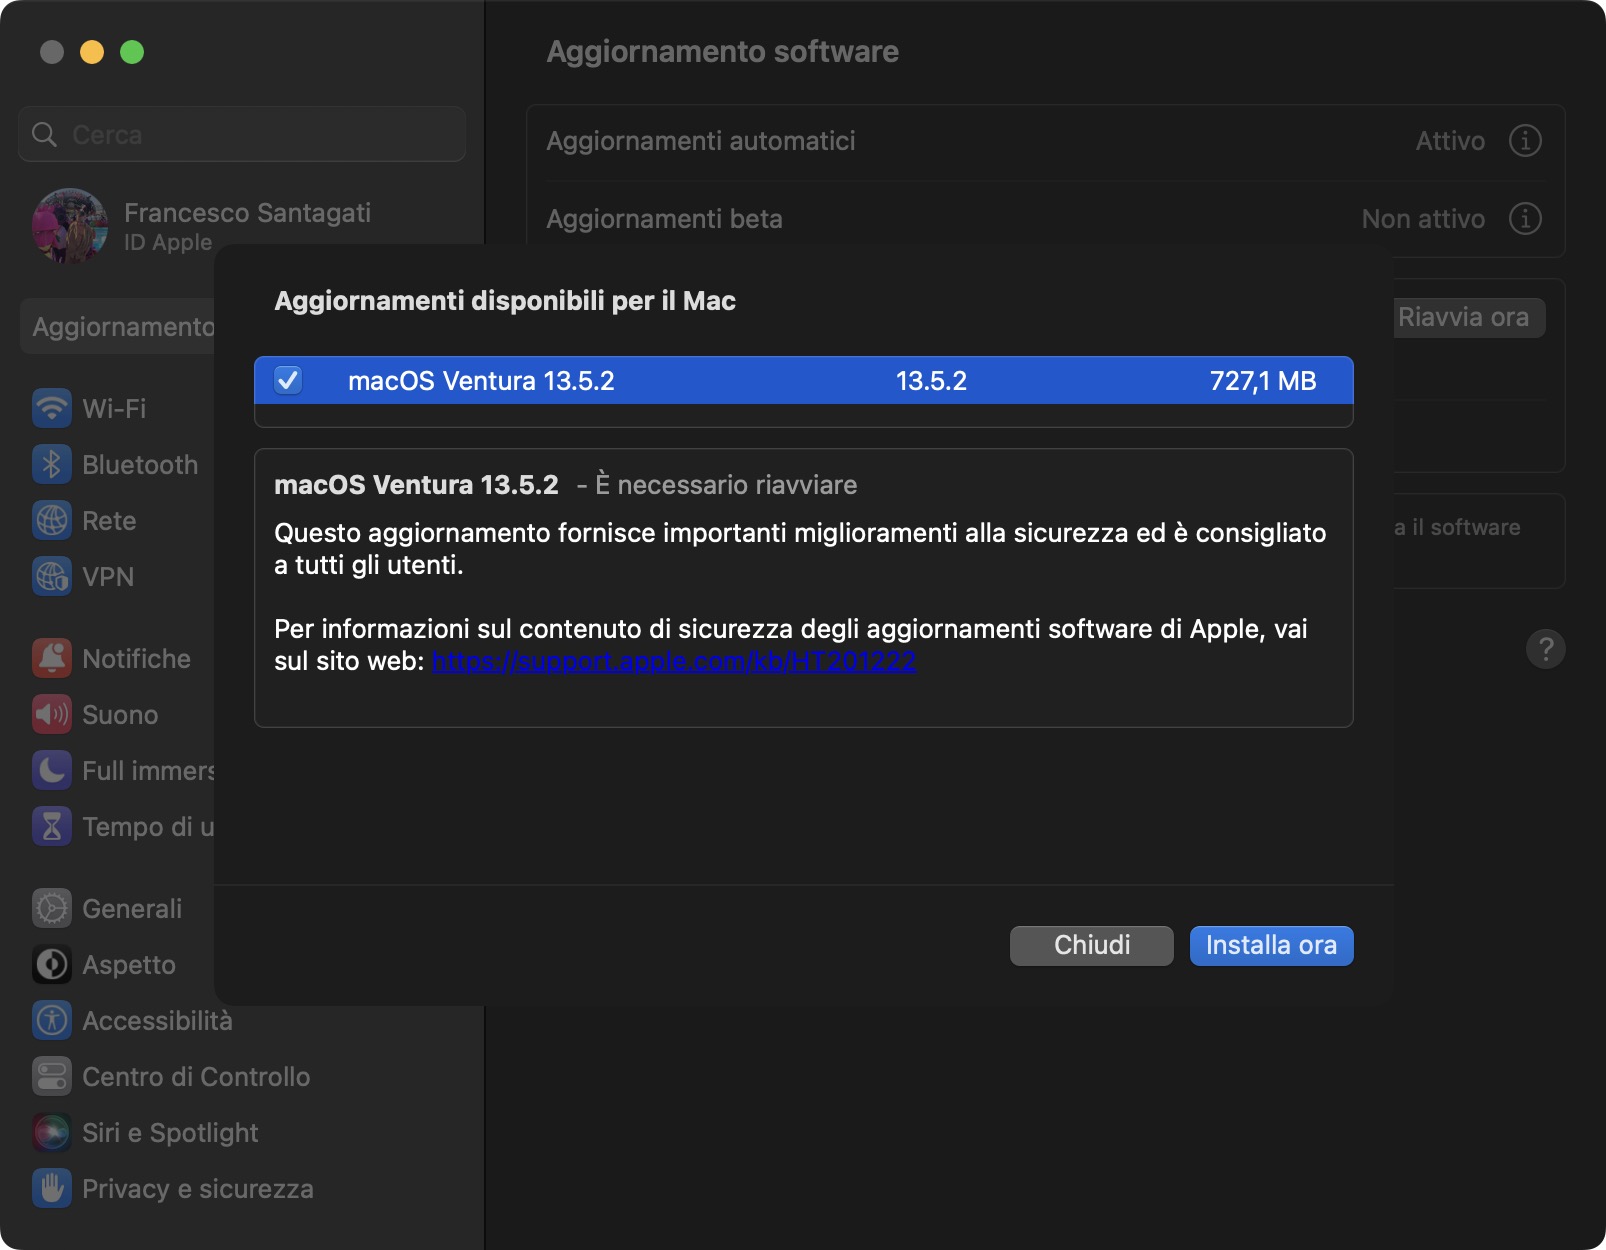Click the macOS Ventura 13.5.2 row name
The image size is (1606, 1250).
481,381
